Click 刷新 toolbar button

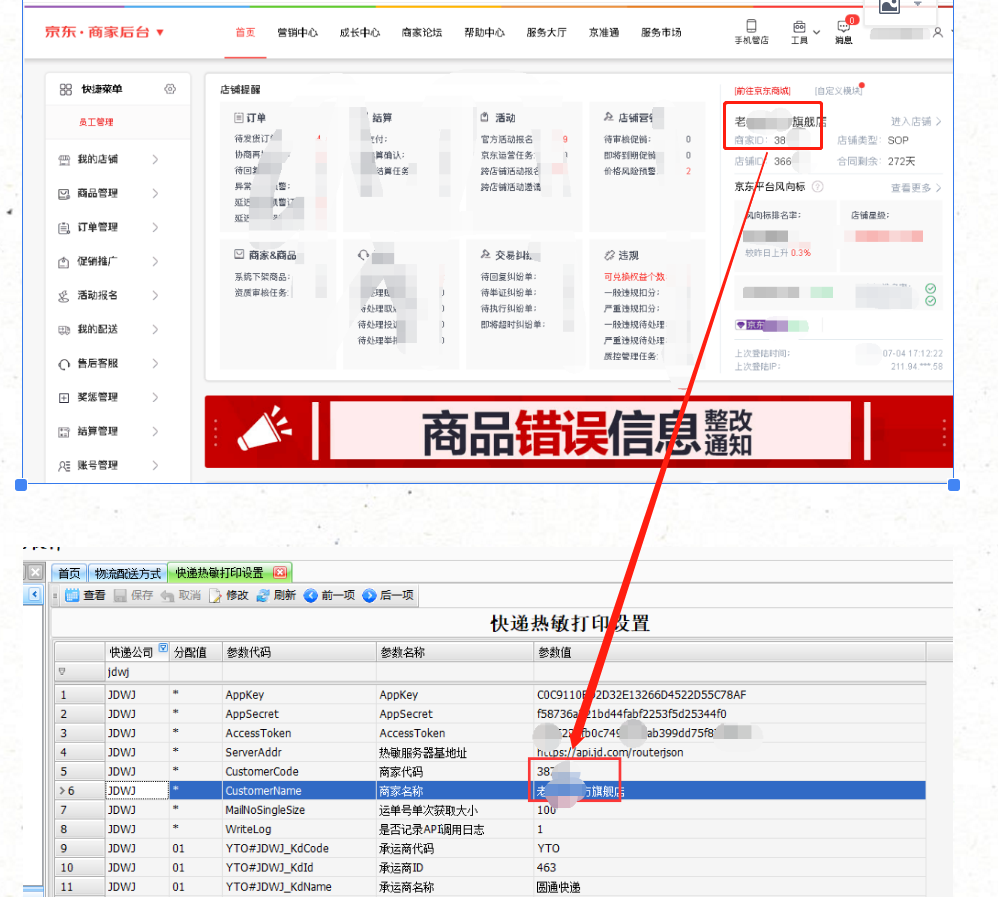(x=276, y=595)
